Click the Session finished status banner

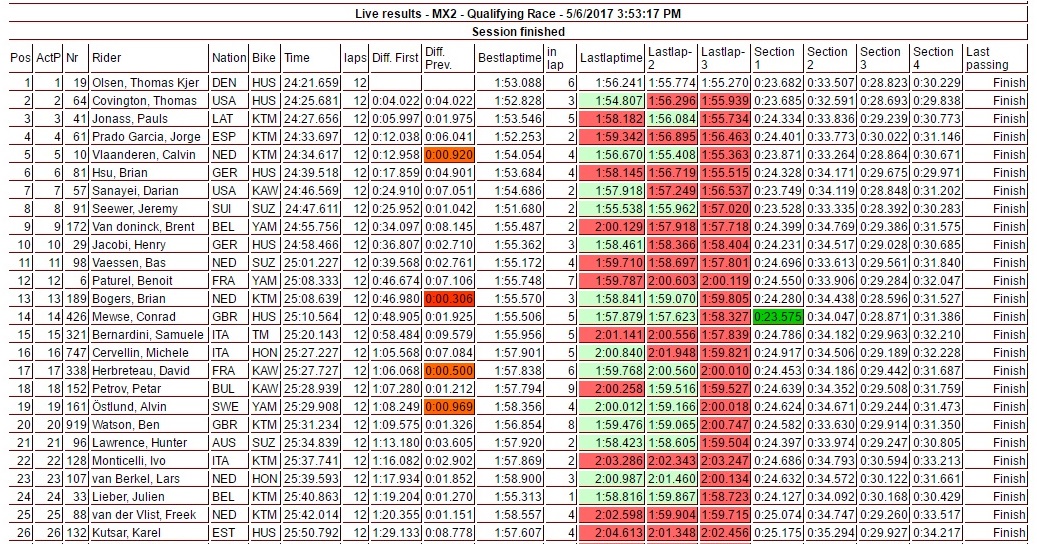point(518,32)
